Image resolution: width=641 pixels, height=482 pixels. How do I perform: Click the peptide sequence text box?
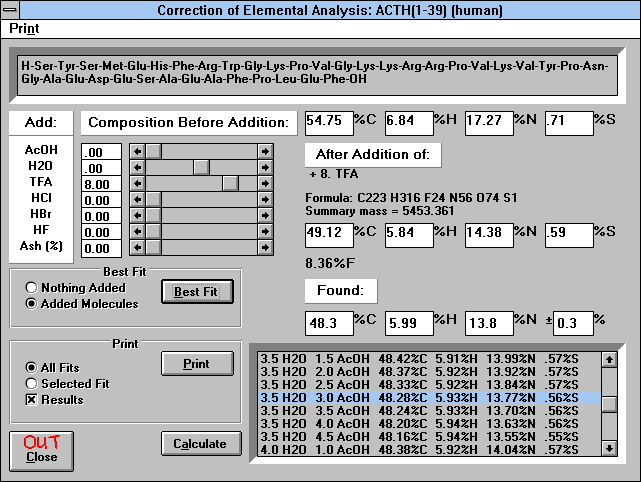(317, 76)
